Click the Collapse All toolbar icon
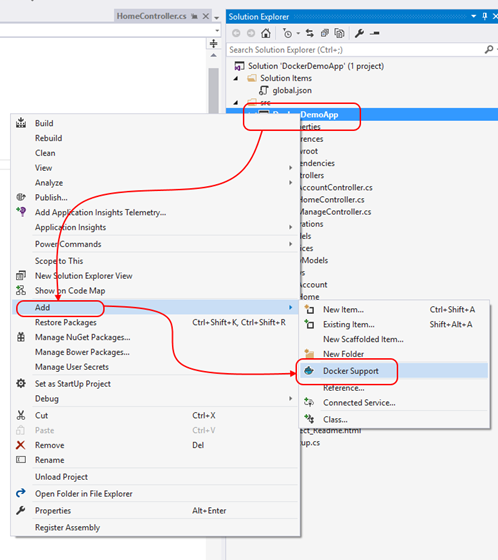Viewport: 498px width, 560px height. click(324, 33)
